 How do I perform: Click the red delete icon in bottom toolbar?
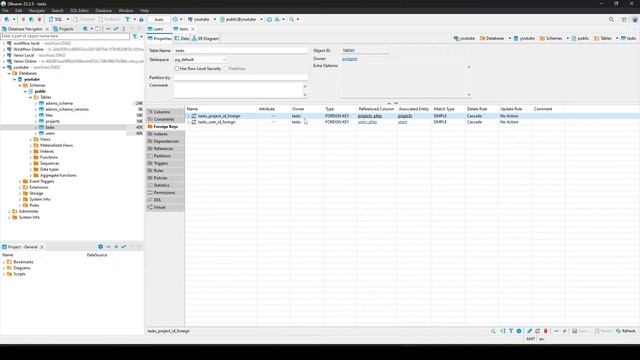coord(546,331)
